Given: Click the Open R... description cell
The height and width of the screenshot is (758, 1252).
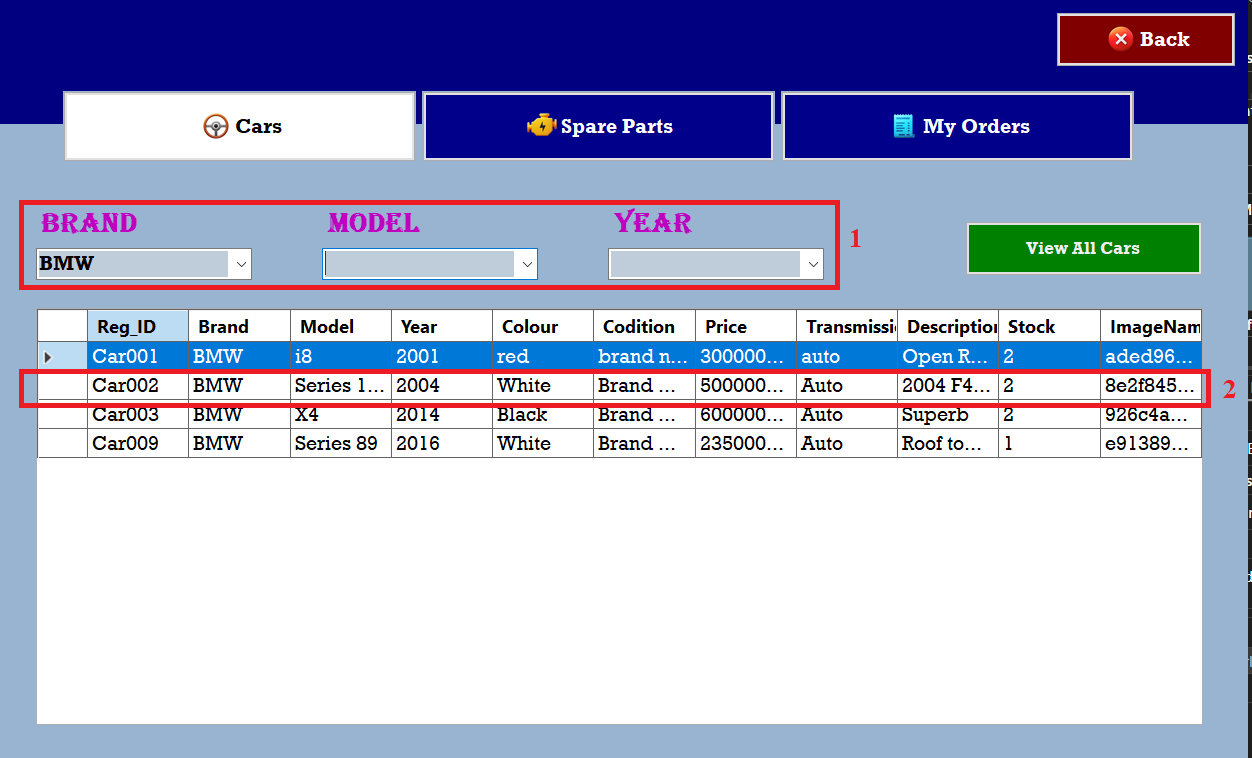Looking at the screenshot, I should tap(948, 357).
